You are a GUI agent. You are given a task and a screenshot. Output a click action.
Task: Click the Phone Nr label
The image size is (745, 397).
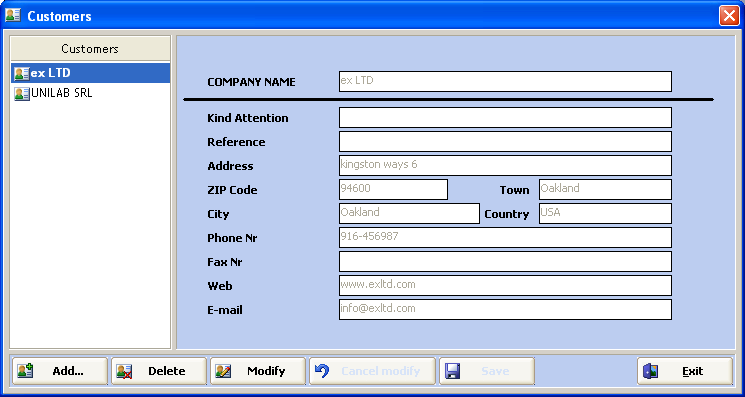coord(232,238)
